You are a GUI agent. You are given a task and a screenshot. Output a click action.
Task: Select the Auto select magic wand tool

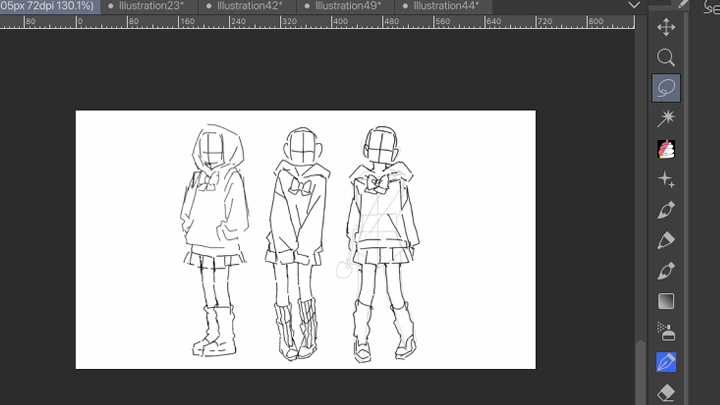[666, 118]
